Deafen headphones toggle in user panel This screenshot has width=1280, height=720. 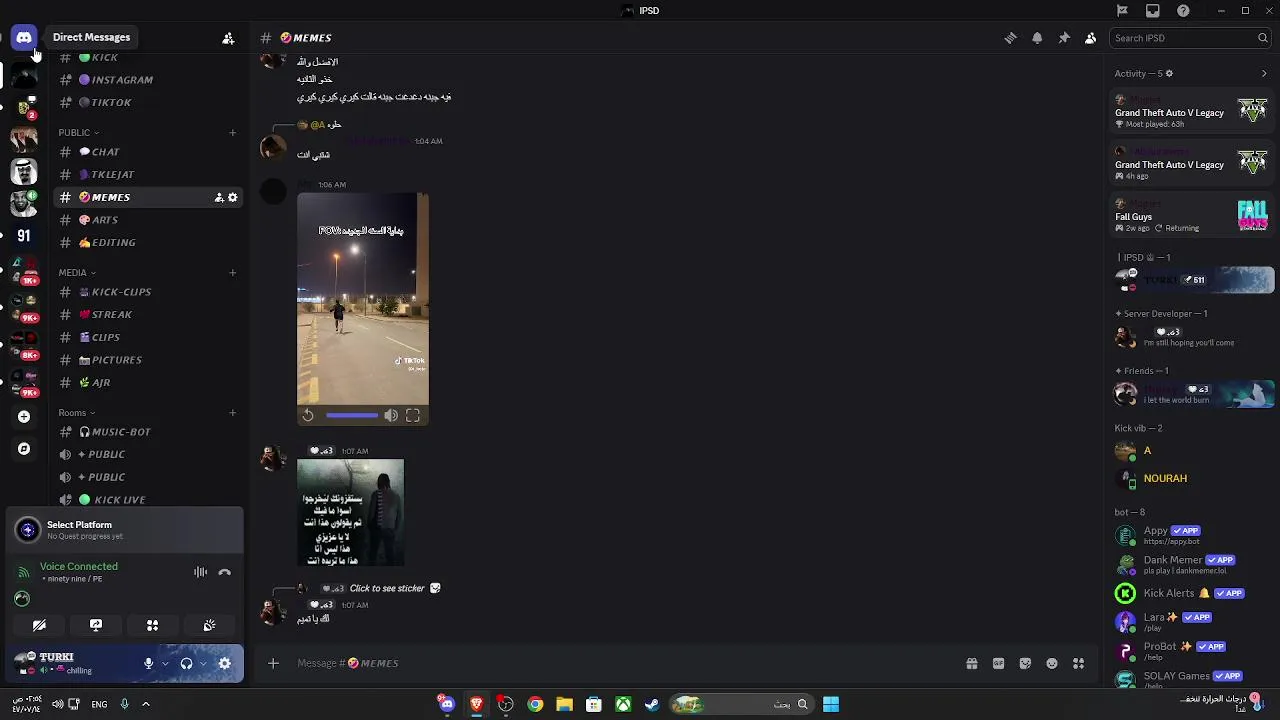[x=186, y=663]
